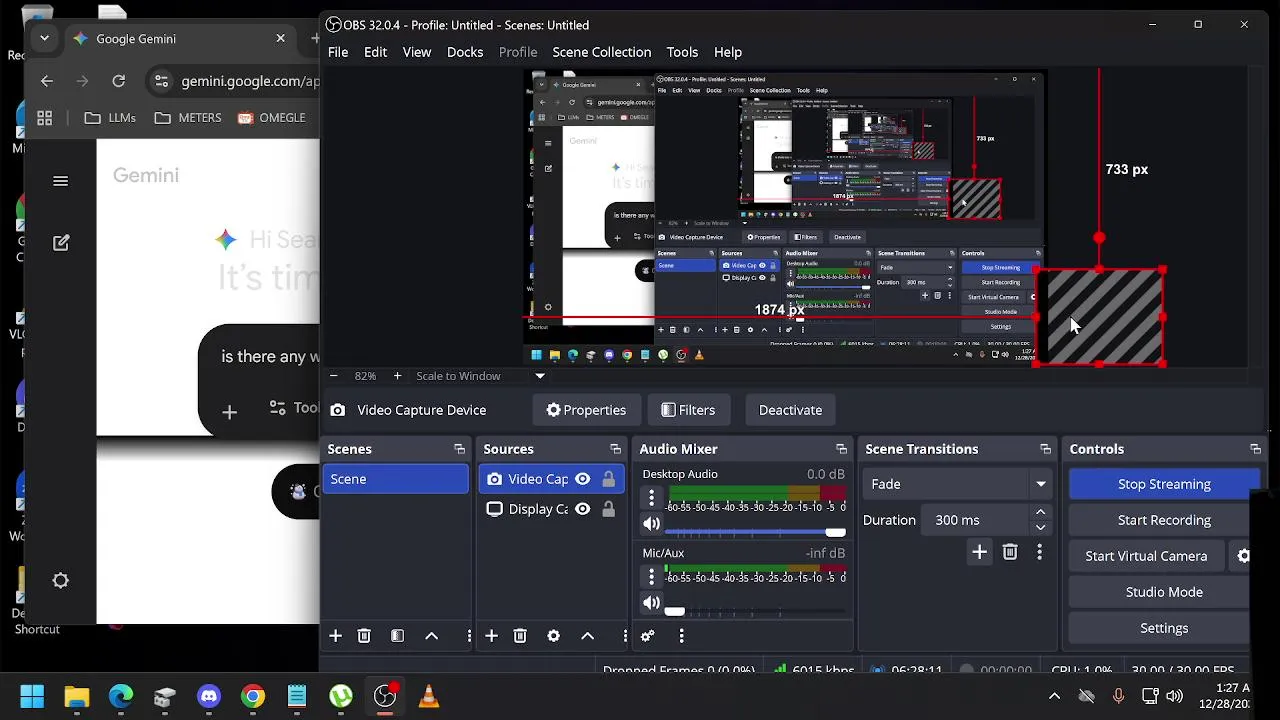Pop out the Scenes dock
The image size is (1280, 720).
click(x=459, y=449)
